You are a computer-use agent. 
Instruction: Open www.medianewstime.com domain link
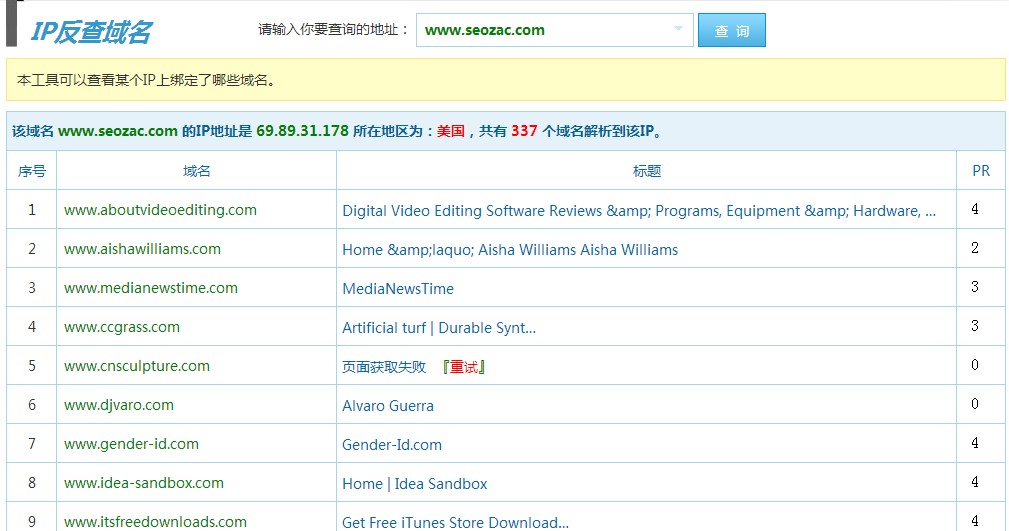pyautogui.click(x=151, y=288)
